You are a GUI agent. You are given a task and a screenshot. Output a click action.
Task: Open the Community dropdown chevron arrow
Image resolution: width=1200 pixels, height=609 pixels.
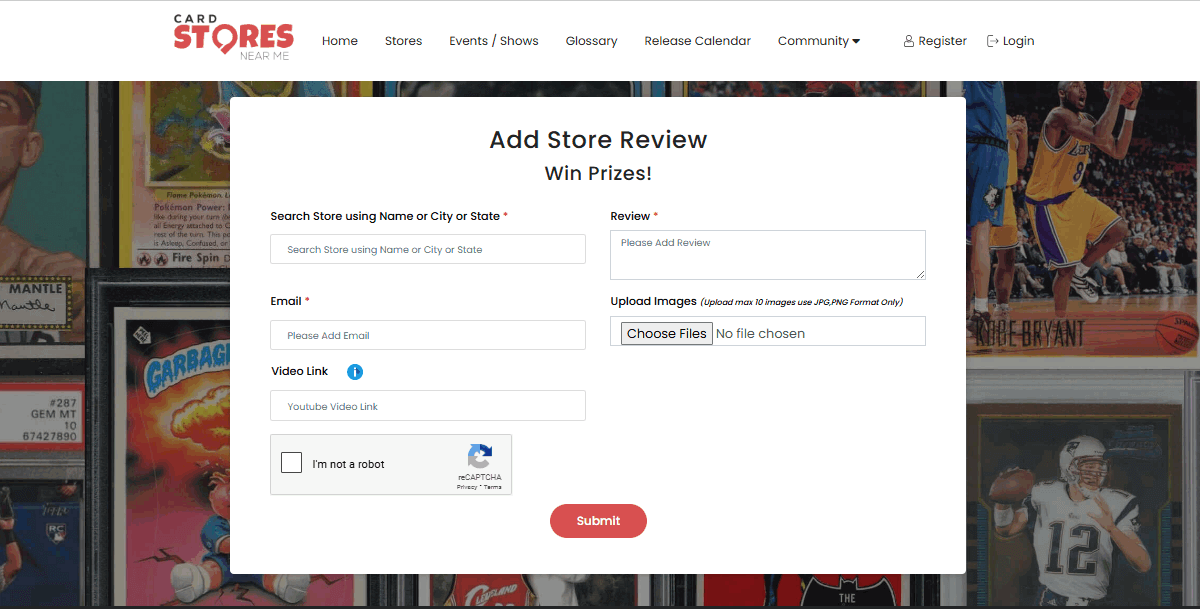857,41
